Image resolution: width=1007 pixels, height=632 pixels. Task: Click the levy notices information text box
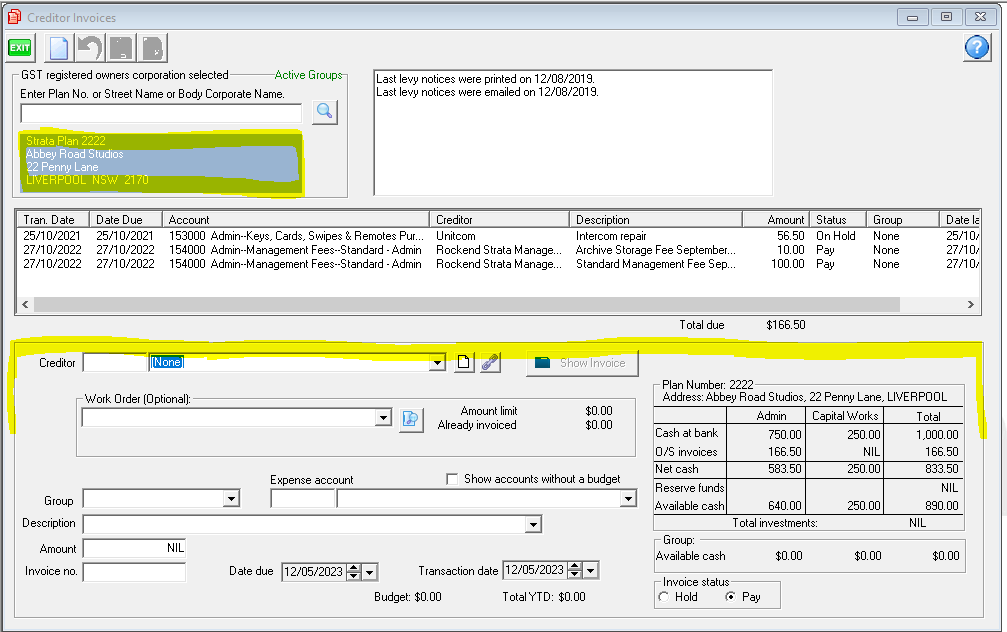click(x=573, y=132)
